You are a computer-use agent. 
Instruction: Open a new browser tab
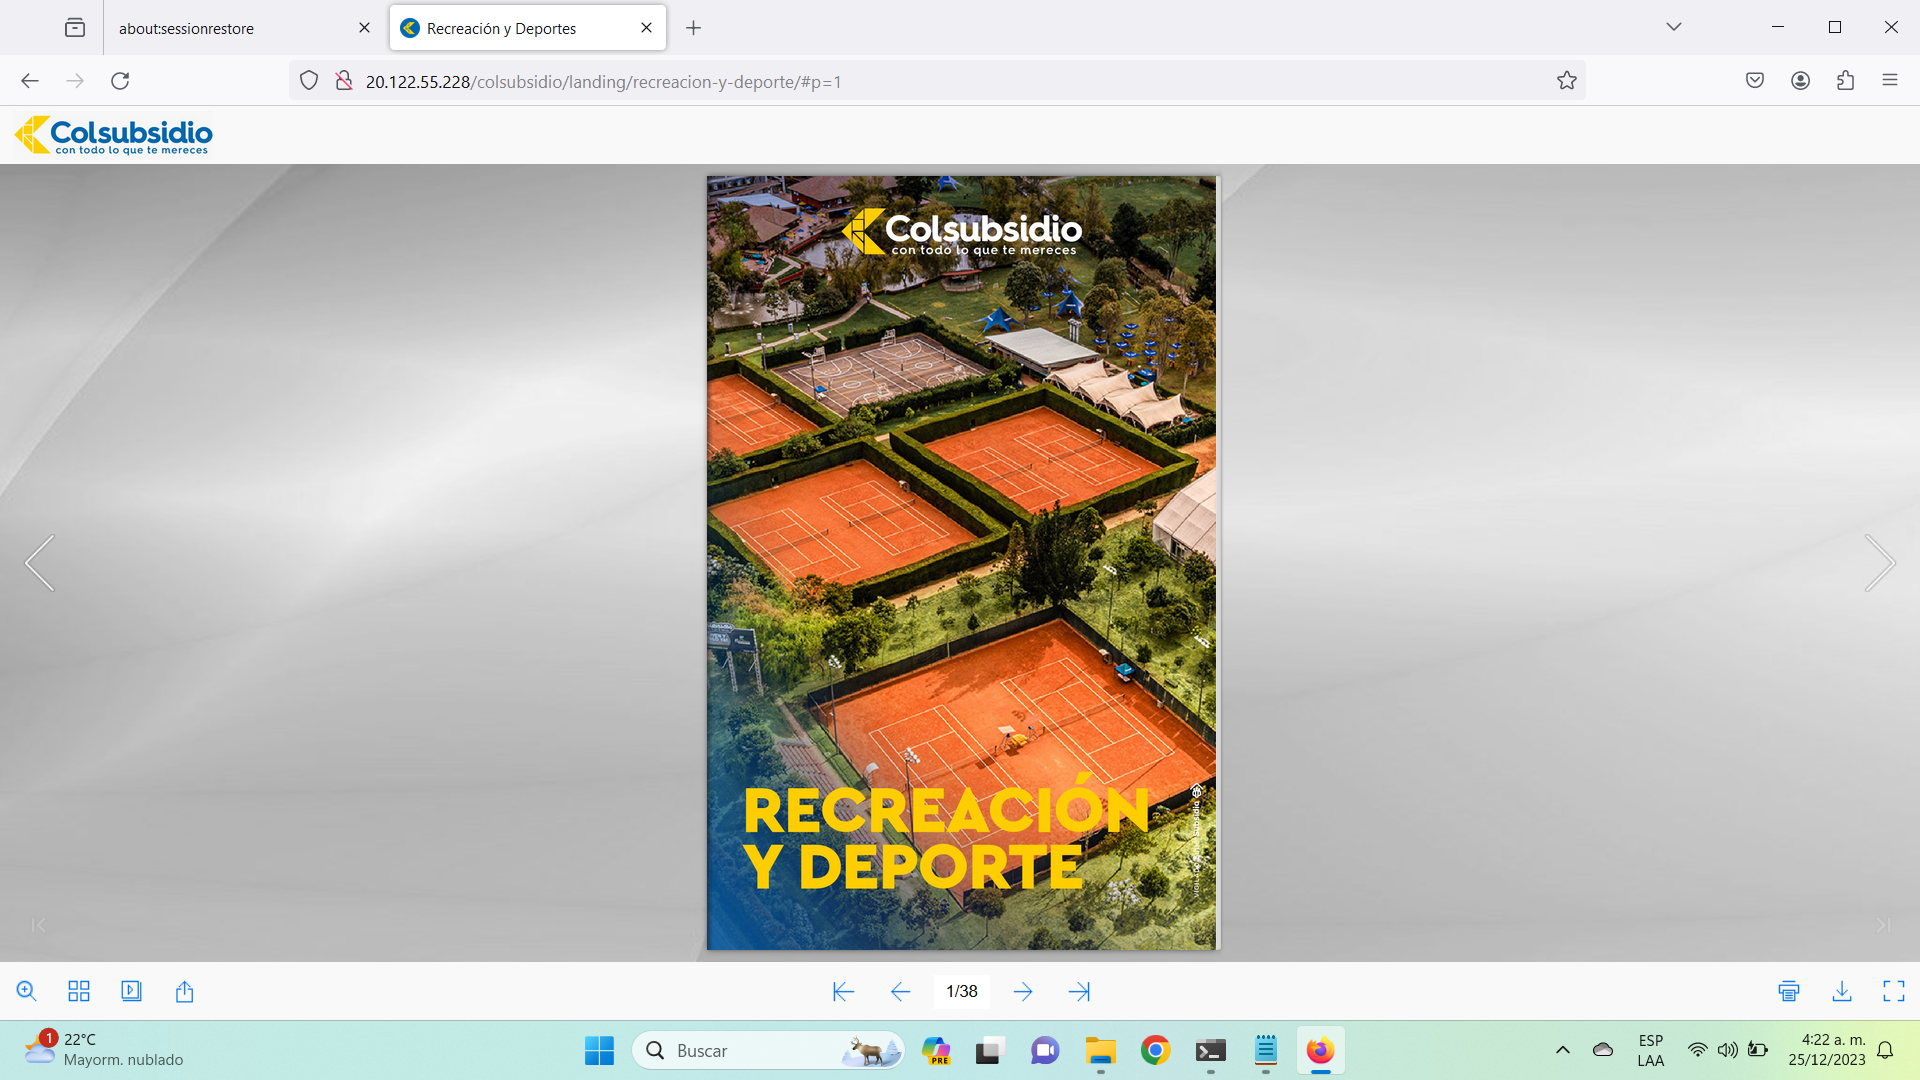click(693, 28)
